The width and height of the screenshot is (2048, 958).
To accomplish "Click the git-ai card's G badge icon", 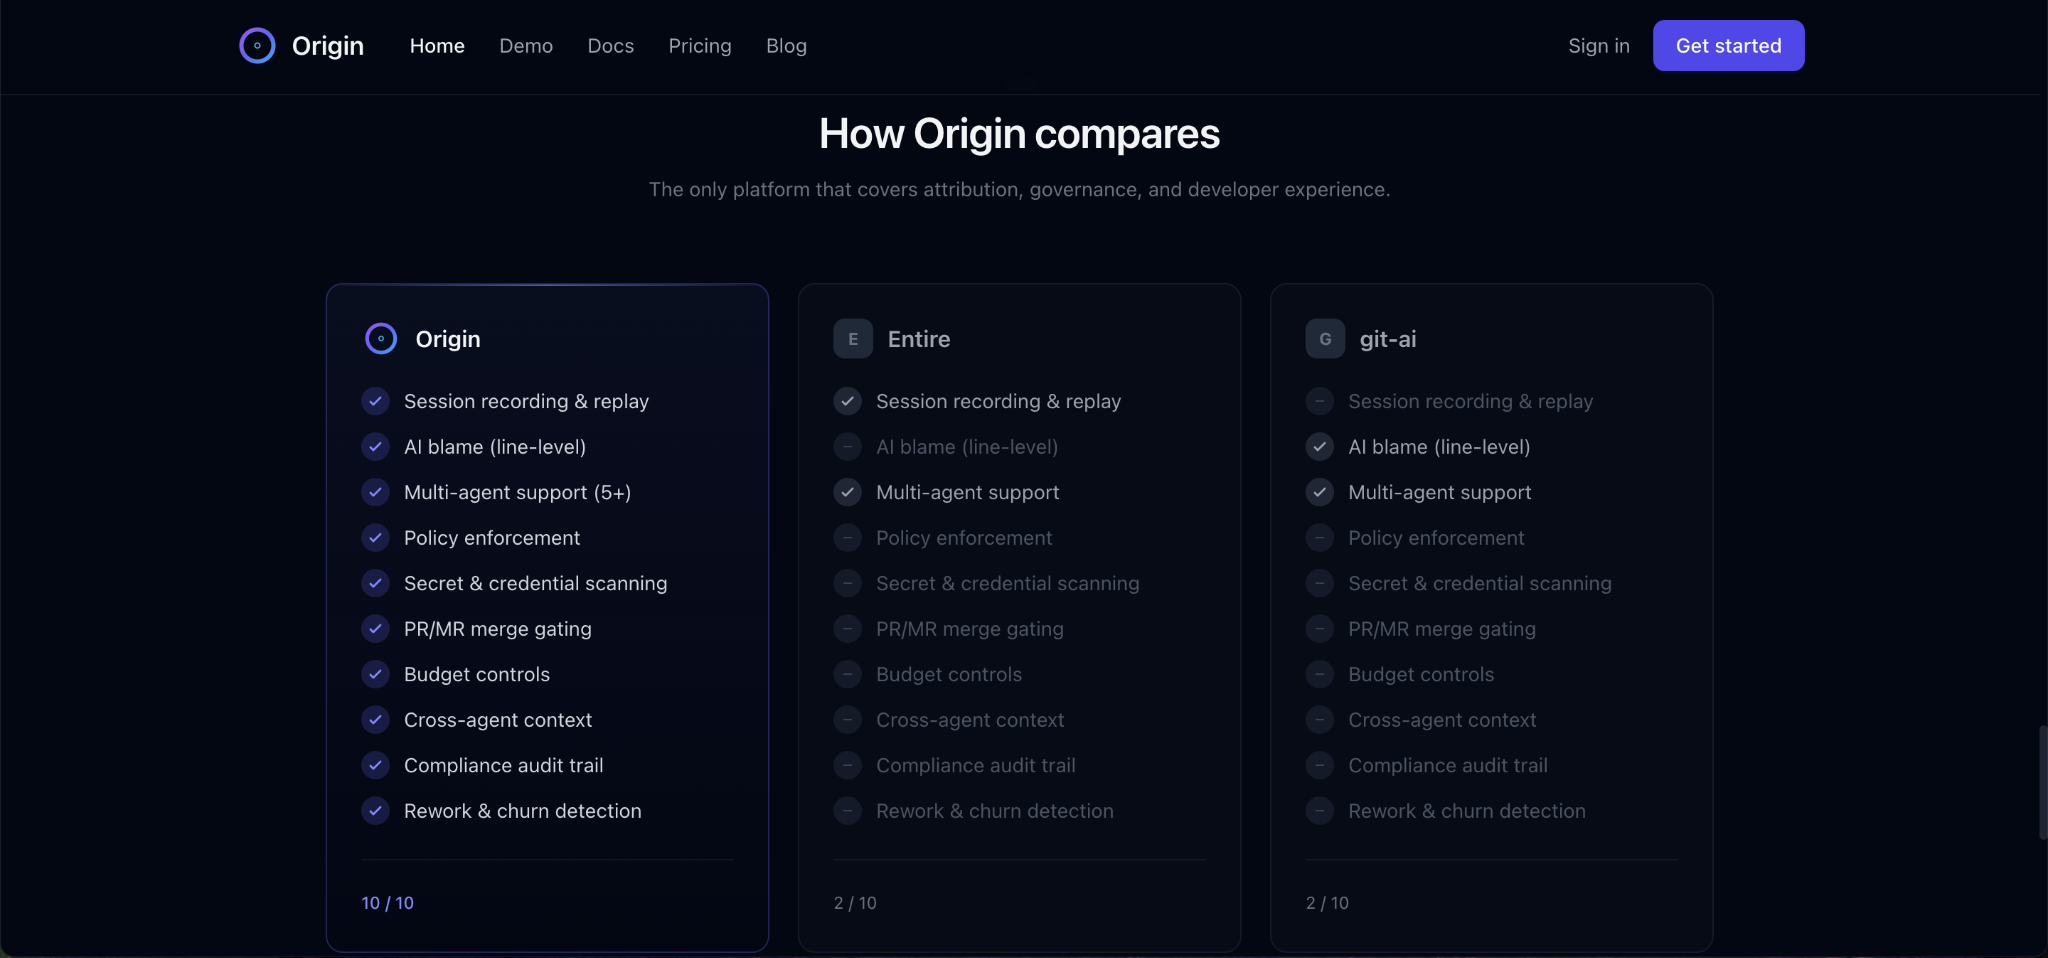I will [1325, 339].
